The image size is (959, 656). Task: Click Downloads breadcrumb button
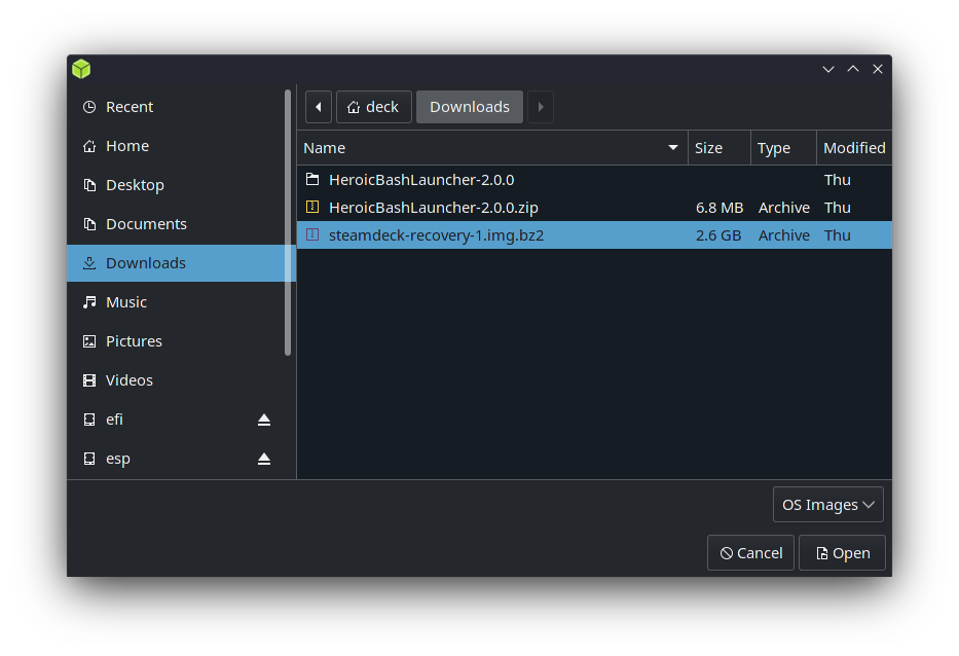[x=470, y=107]
